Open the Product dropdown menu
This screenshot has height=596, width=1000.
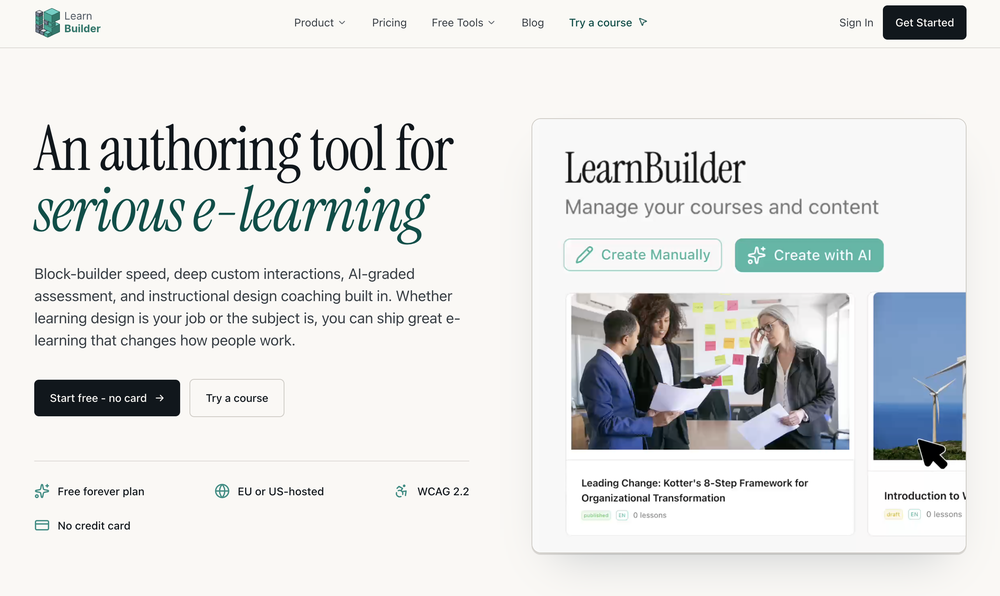coord(320,22)
